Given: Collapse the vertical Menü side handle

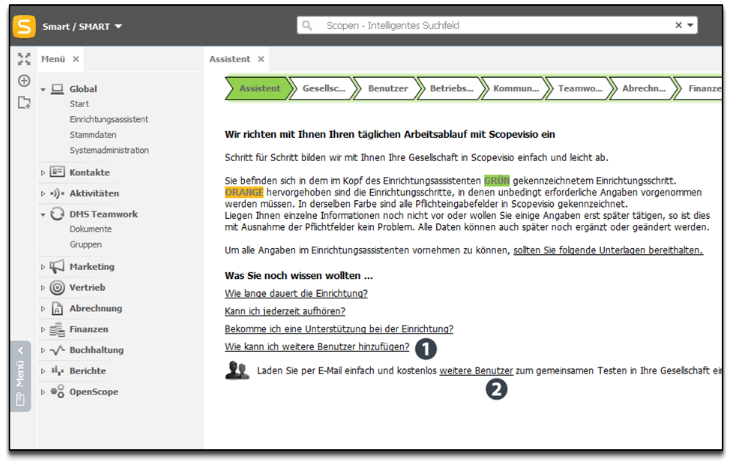Looking at the screenshot, I should (x=21, y=350).
